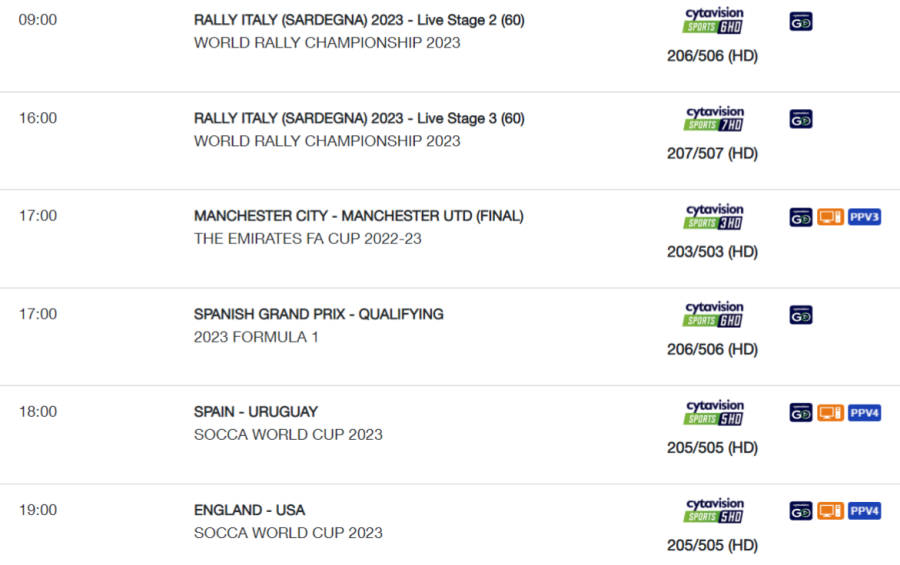Click the PPV4 badge for England - USA
Viewport: 900px width, 565px height.
click(864, 511)
